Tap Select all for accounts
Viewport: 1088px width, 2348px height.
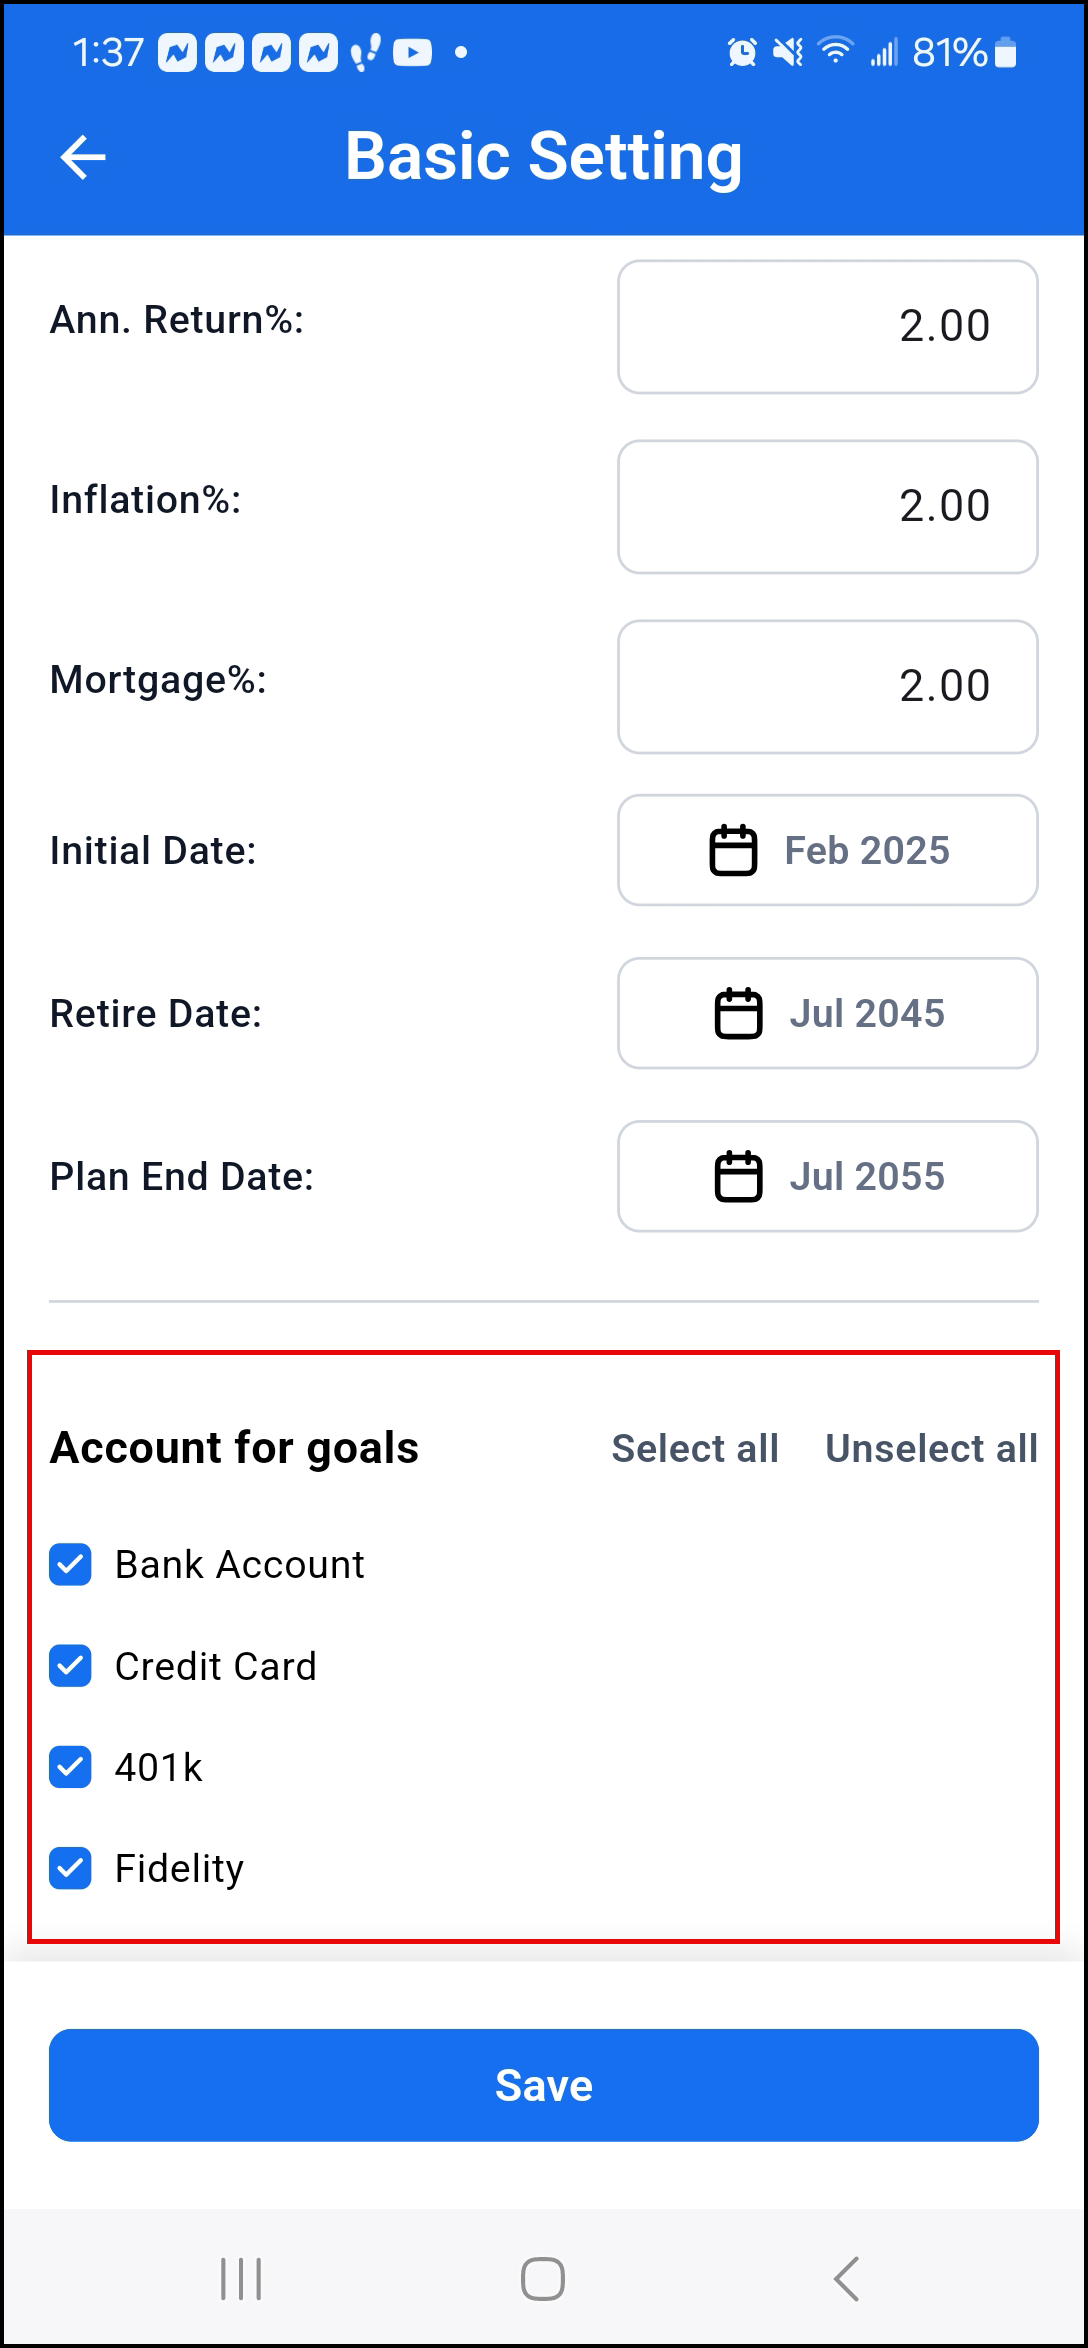click(695, 1448)
